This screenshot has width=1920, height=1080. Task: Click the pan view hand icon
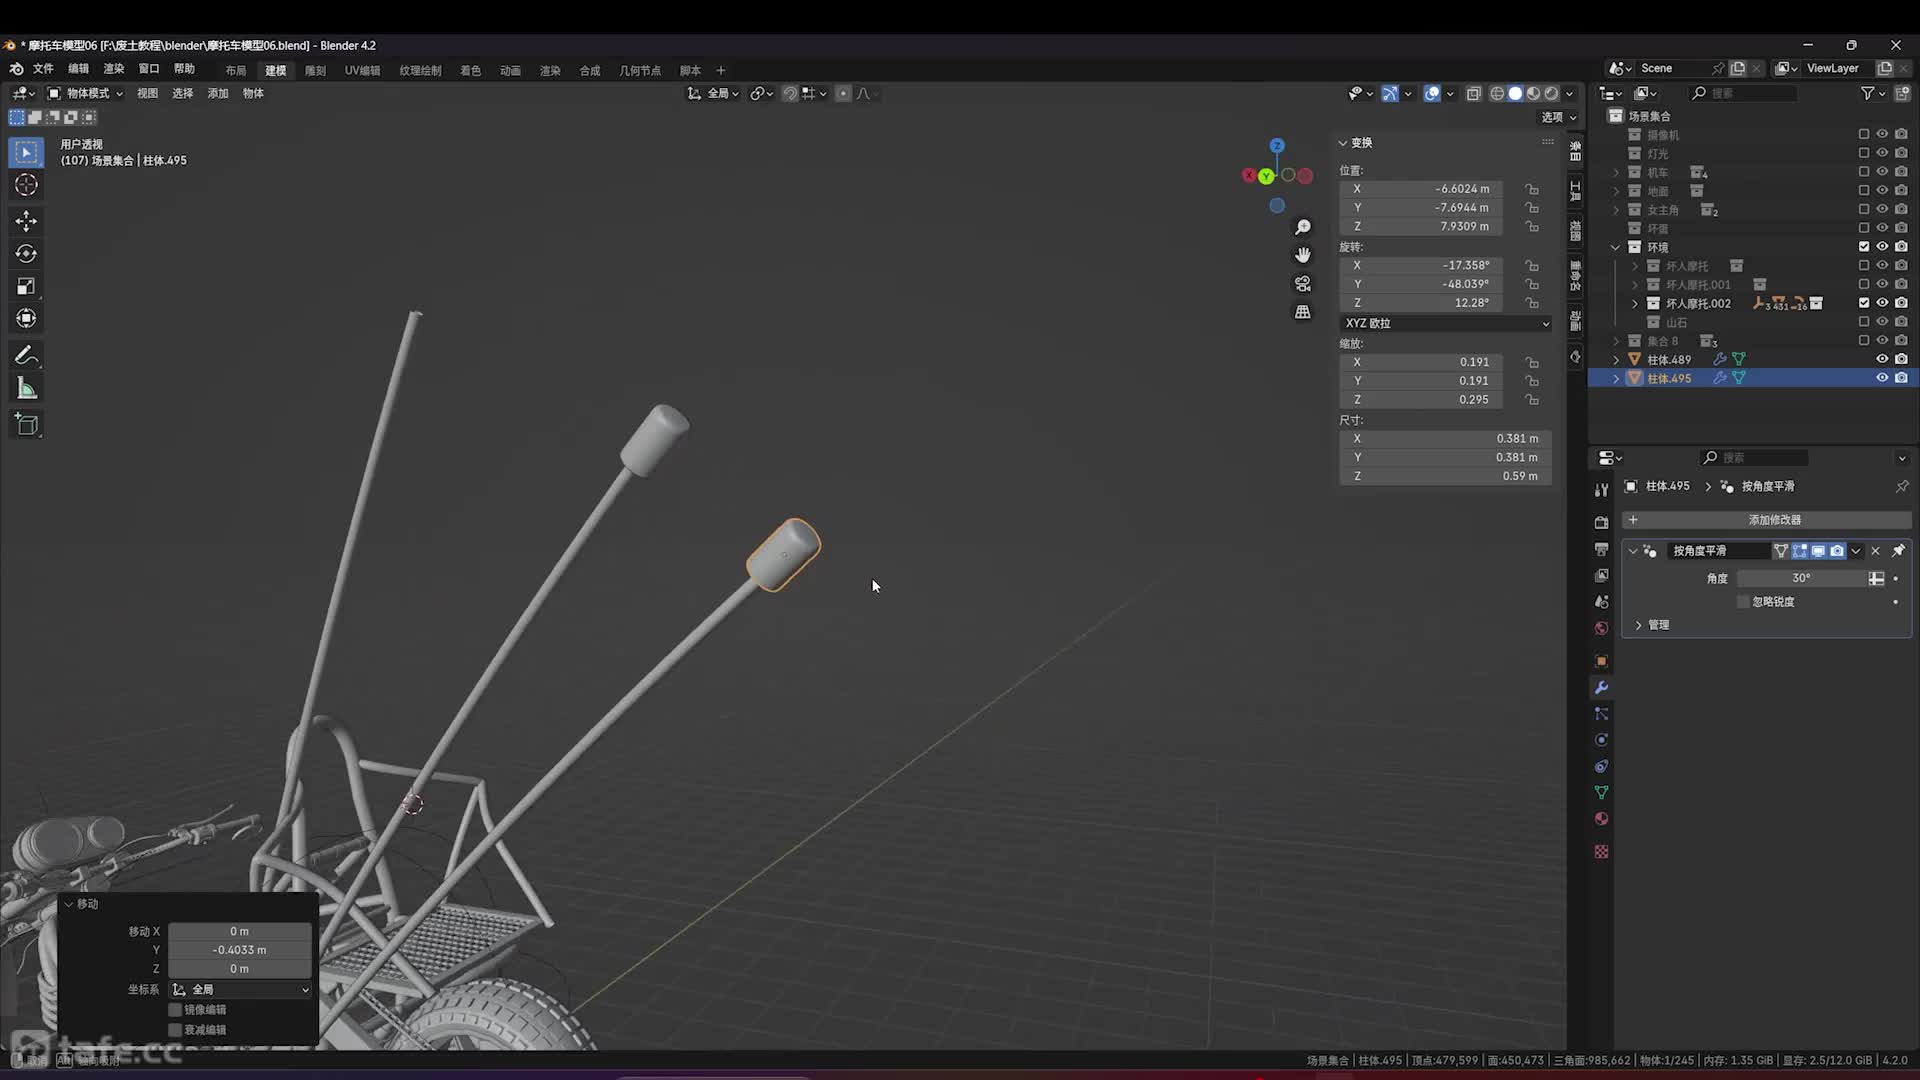pos(1302,256)
